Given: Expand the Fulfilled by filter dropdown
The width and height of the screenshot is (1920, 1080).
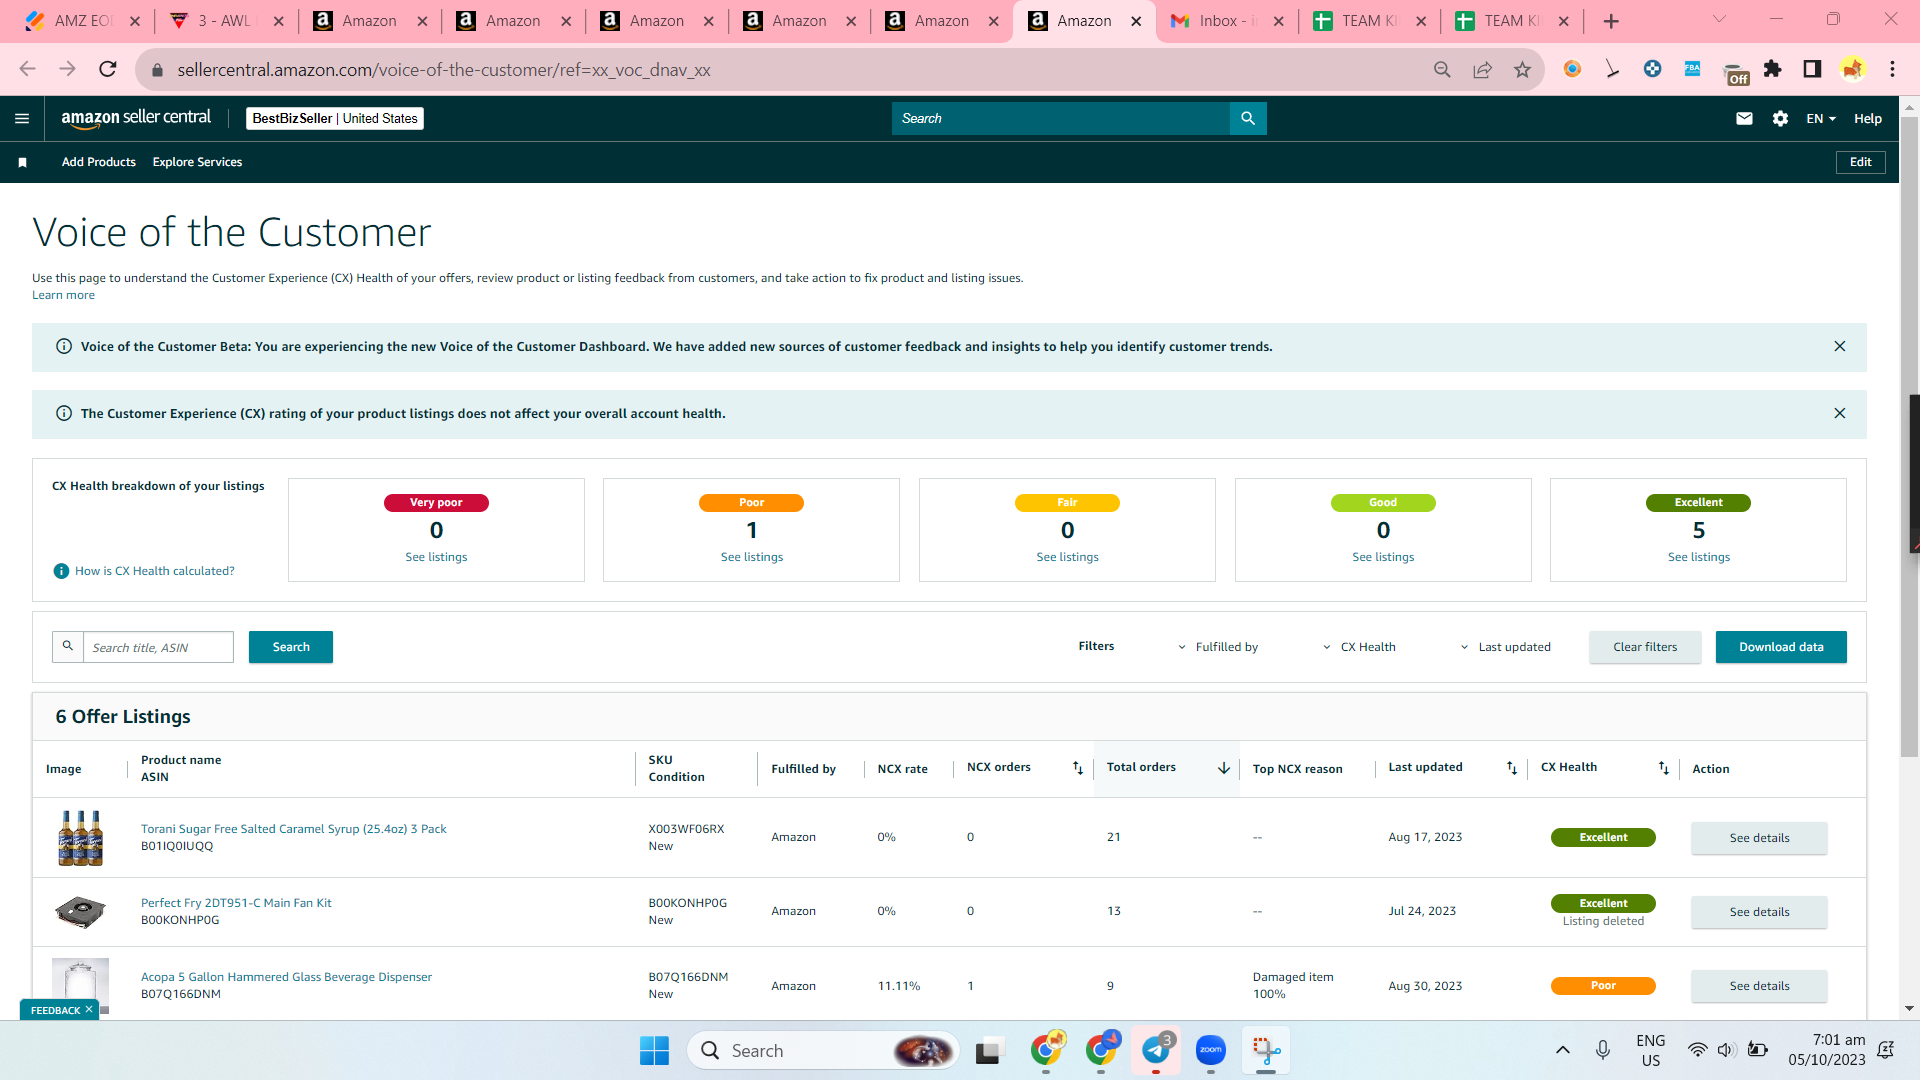Looking at the screenshot, I should (x=1218, y=647).
